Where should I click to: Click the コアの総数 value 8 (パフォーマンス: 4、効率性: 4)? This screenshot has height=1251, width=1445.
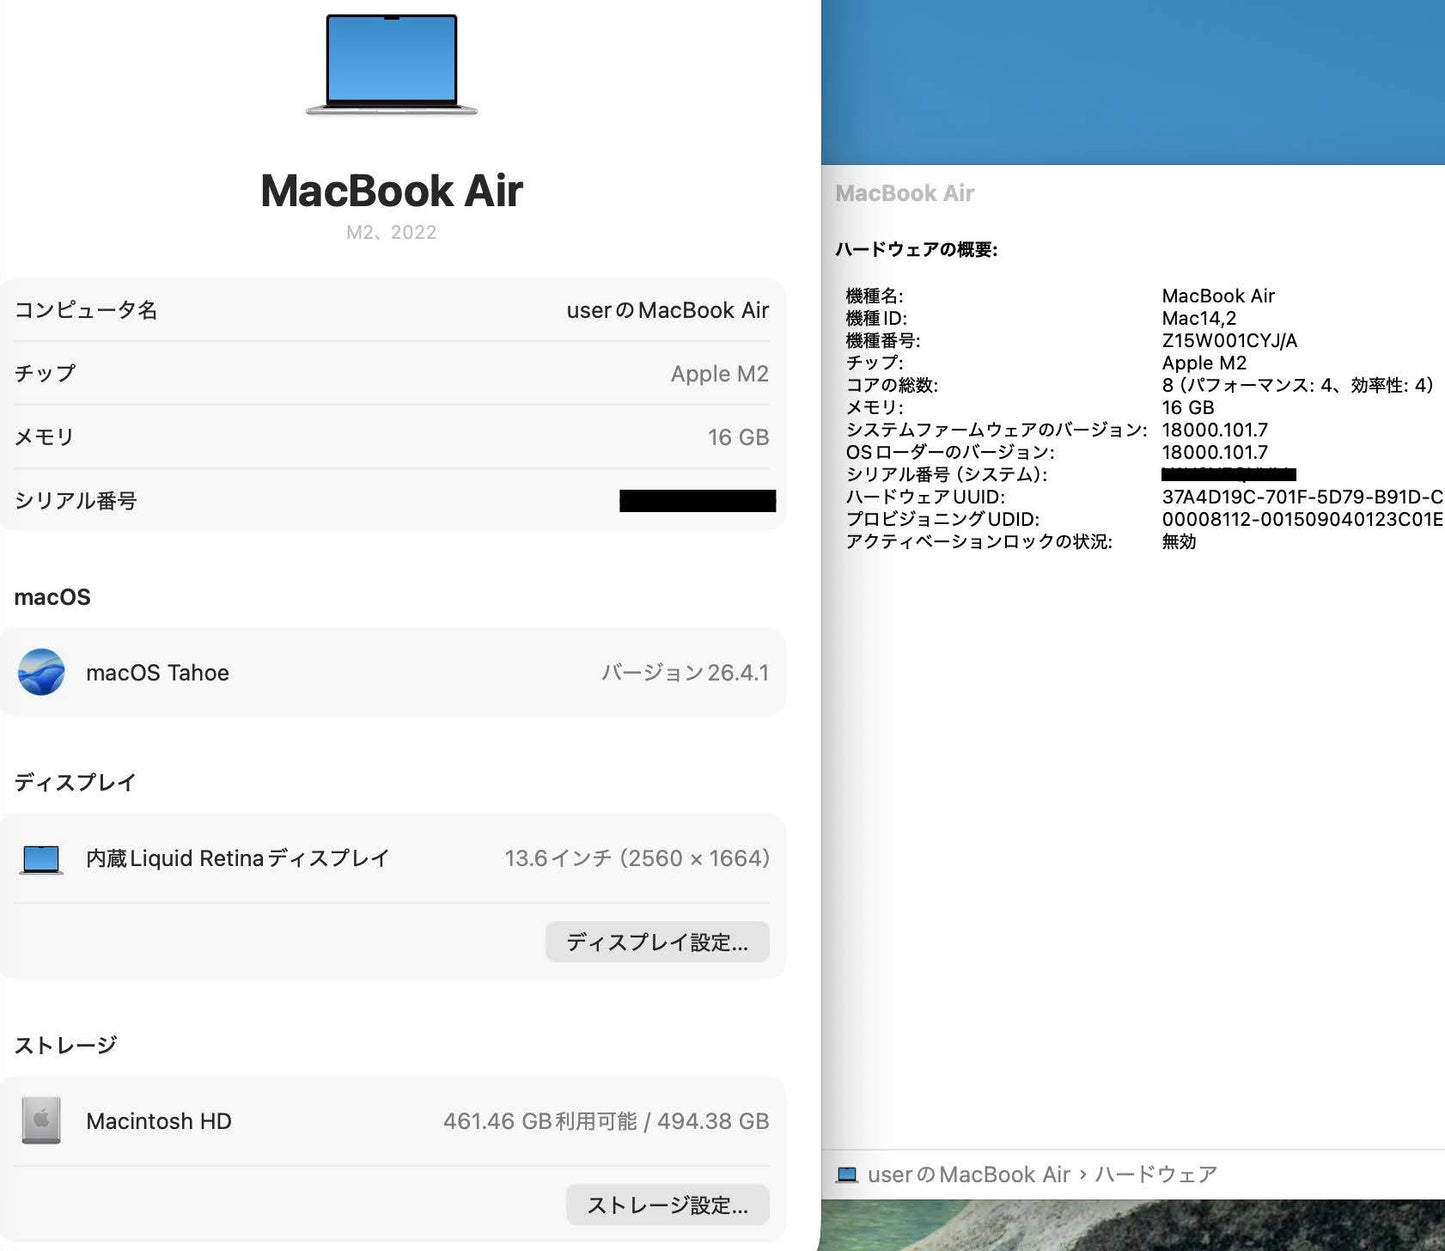click(1298, 385)
